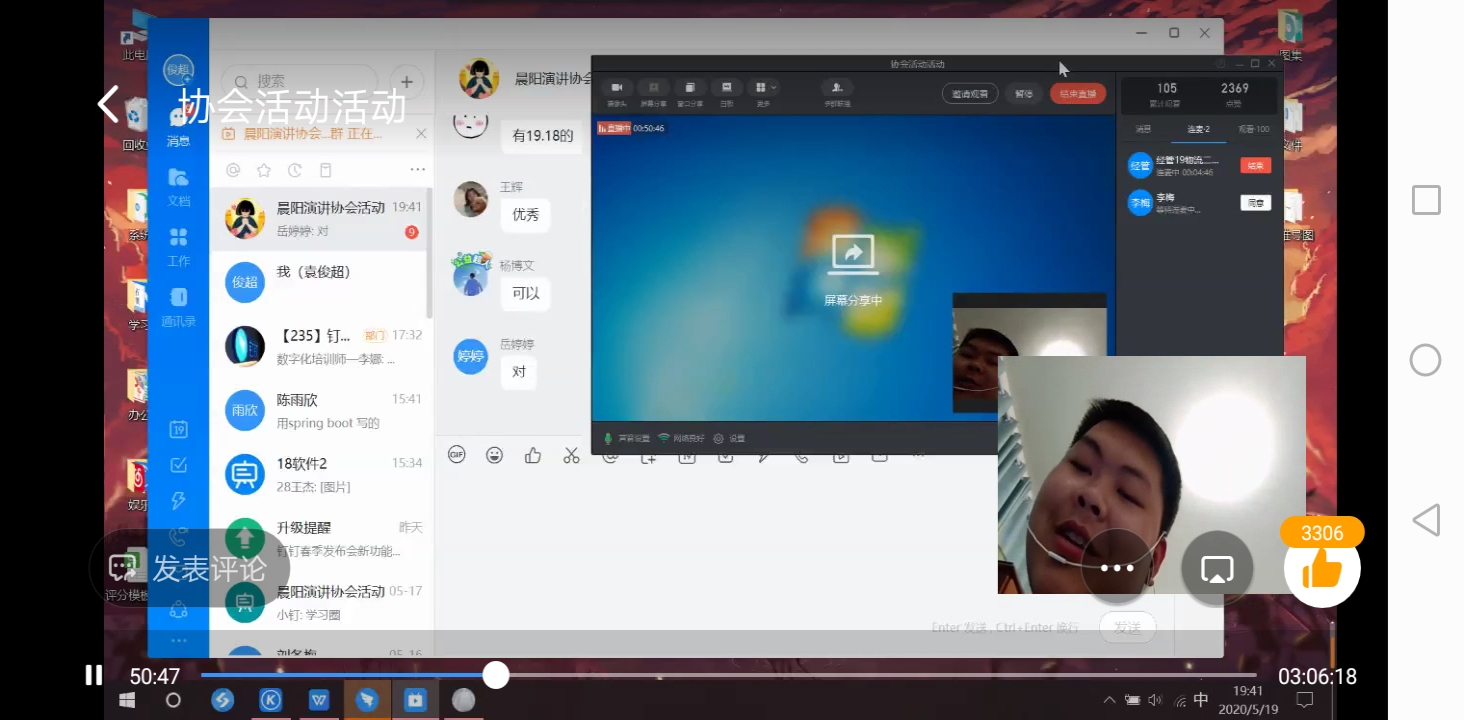Switch to 连麦·2 tab

[1198, 129]
